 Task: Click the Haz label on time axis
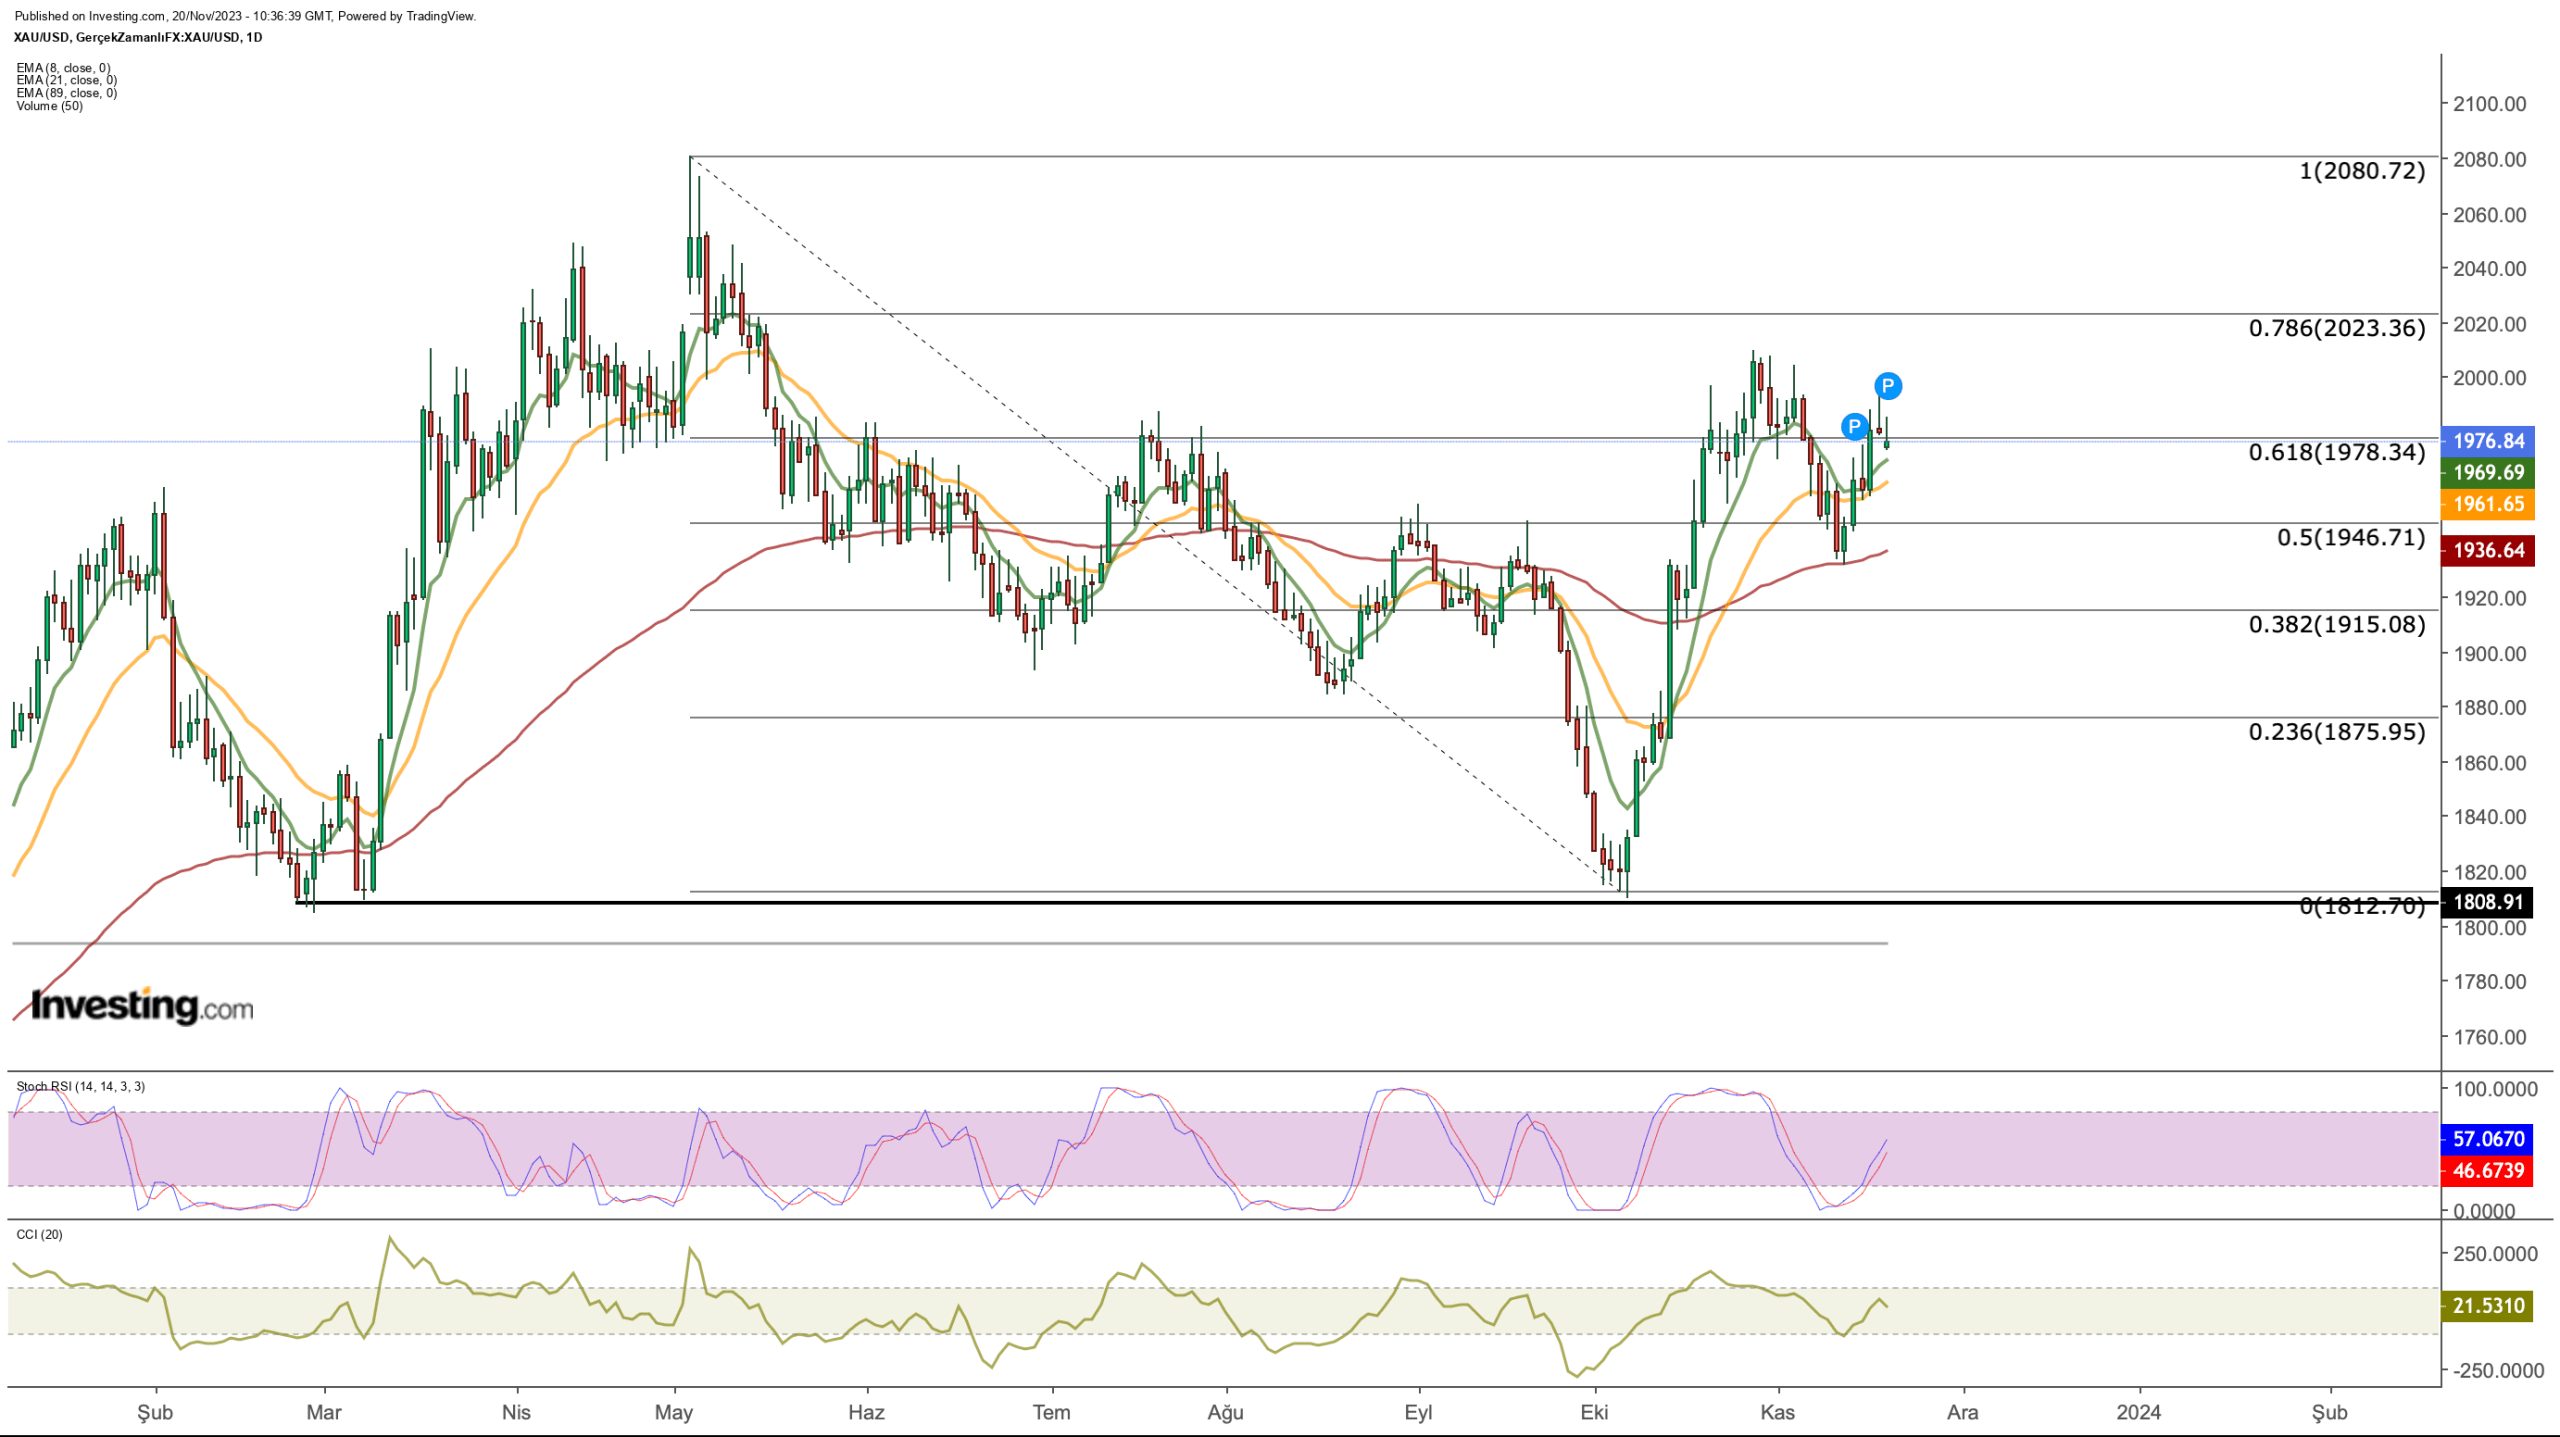[866, 1412]
